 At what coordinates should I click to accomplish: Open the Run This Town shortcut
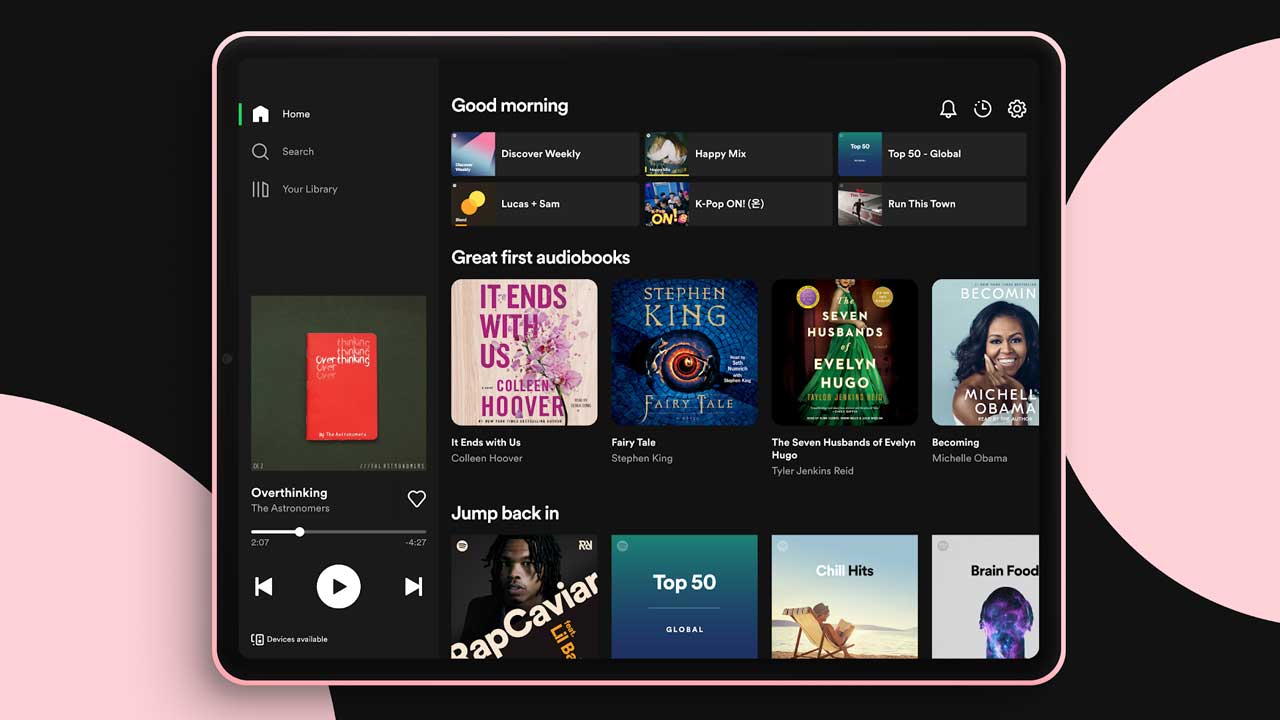pos(932,204)
